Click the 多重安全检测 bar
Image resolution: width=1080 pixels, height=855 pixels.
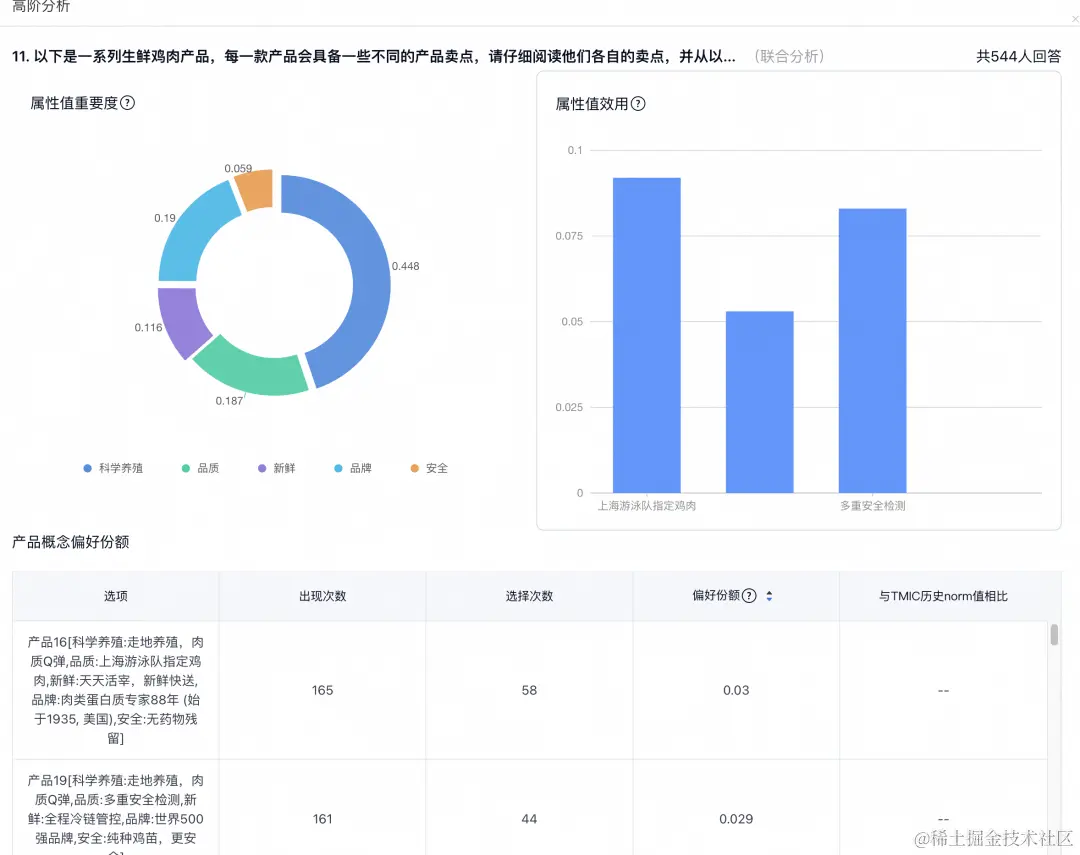pos(873,350)
